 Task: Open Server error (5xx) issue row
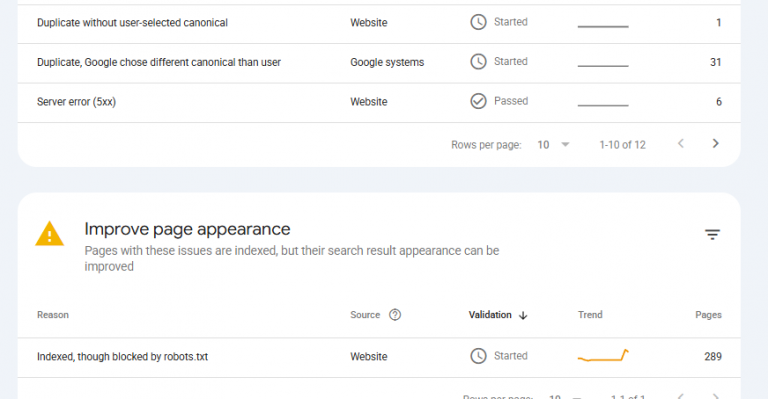point(379,102)
